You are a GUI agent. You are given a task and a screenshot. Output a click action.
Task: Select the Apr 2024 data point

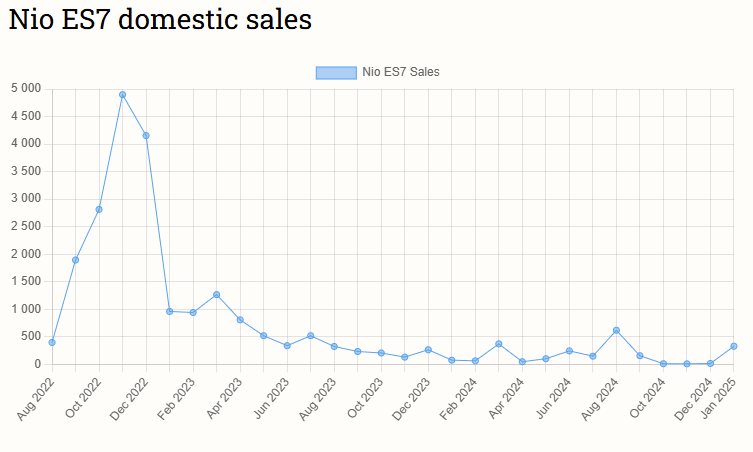coord(522,362)
